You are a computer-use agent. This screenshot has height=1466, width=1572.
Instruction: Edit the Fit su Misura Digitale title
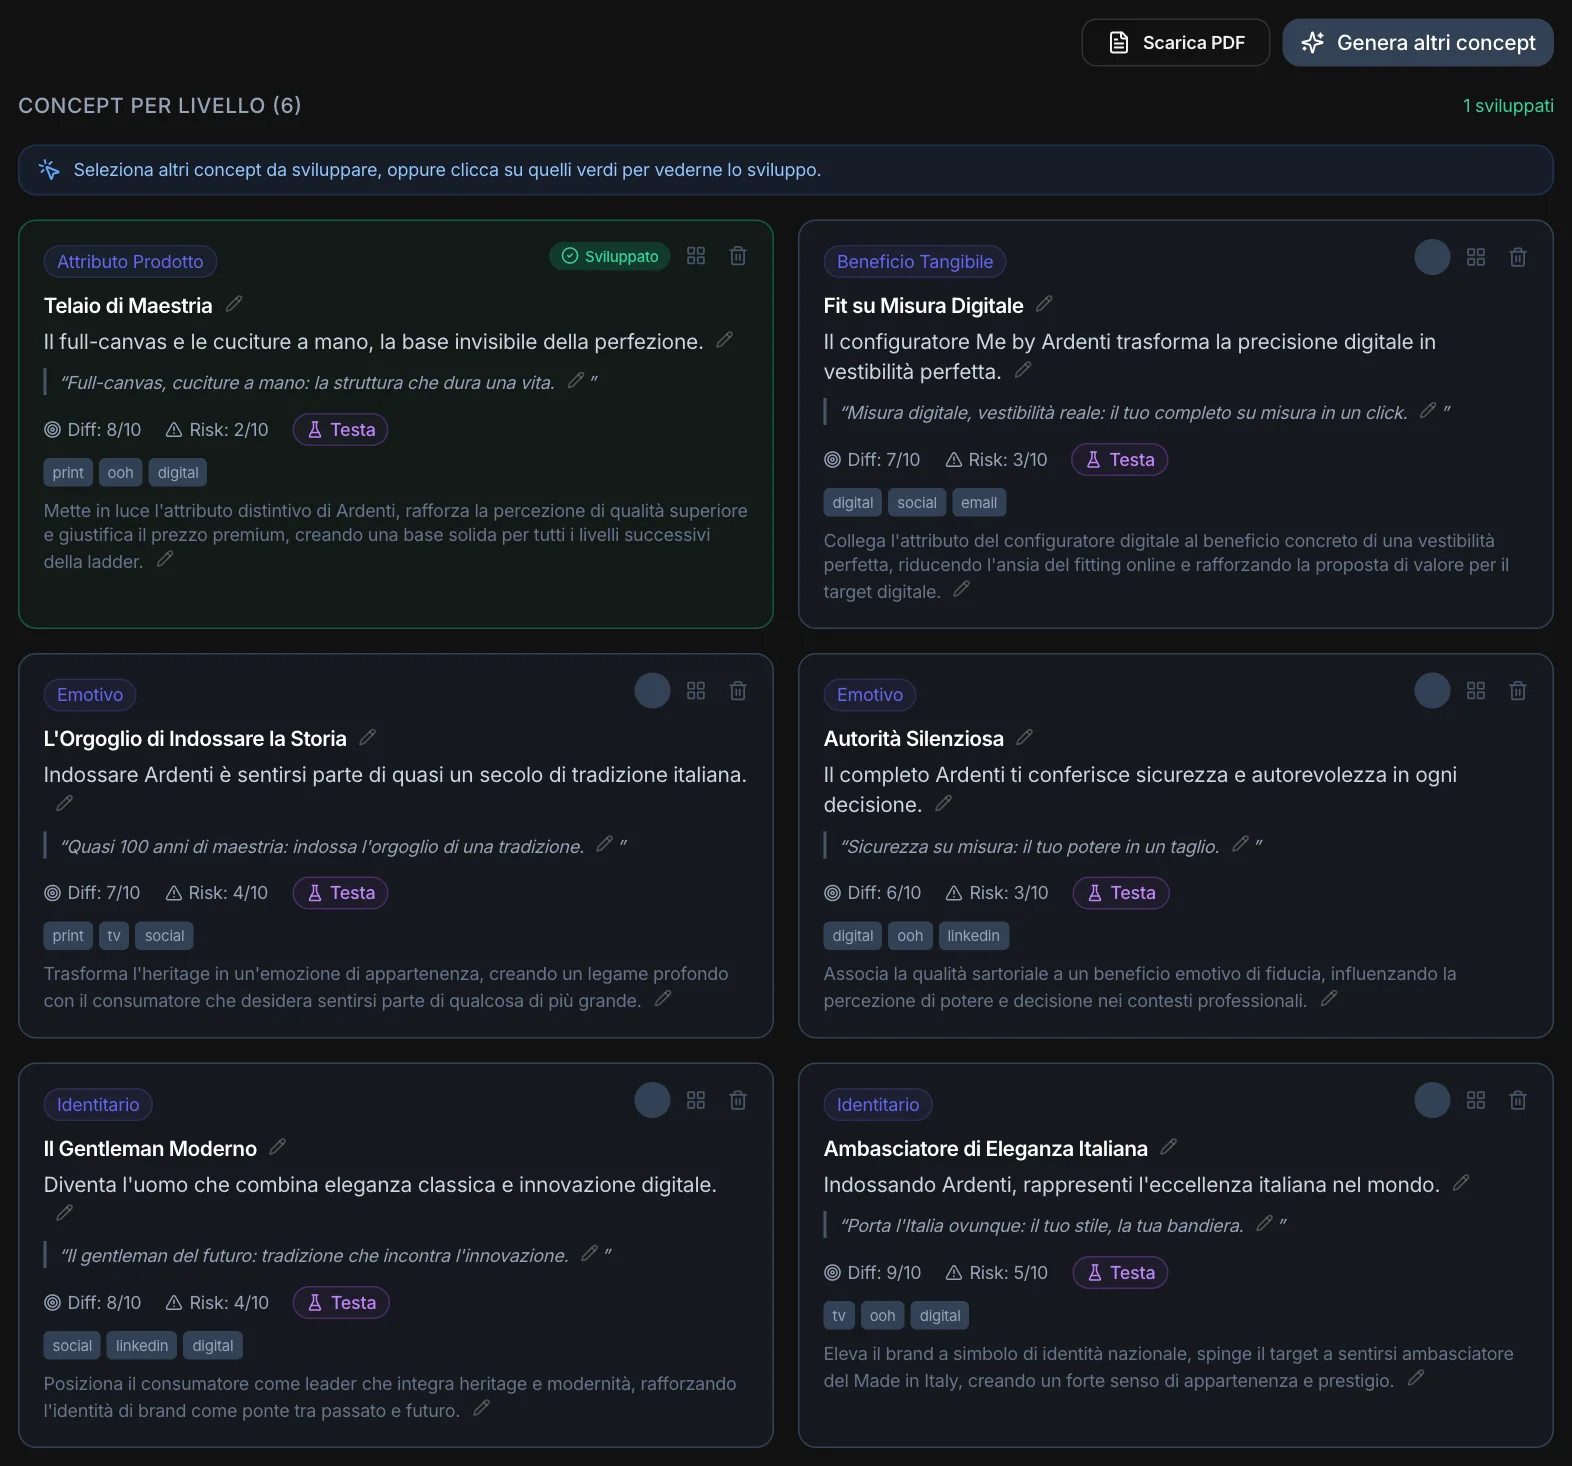click(x=1045, y=303)
